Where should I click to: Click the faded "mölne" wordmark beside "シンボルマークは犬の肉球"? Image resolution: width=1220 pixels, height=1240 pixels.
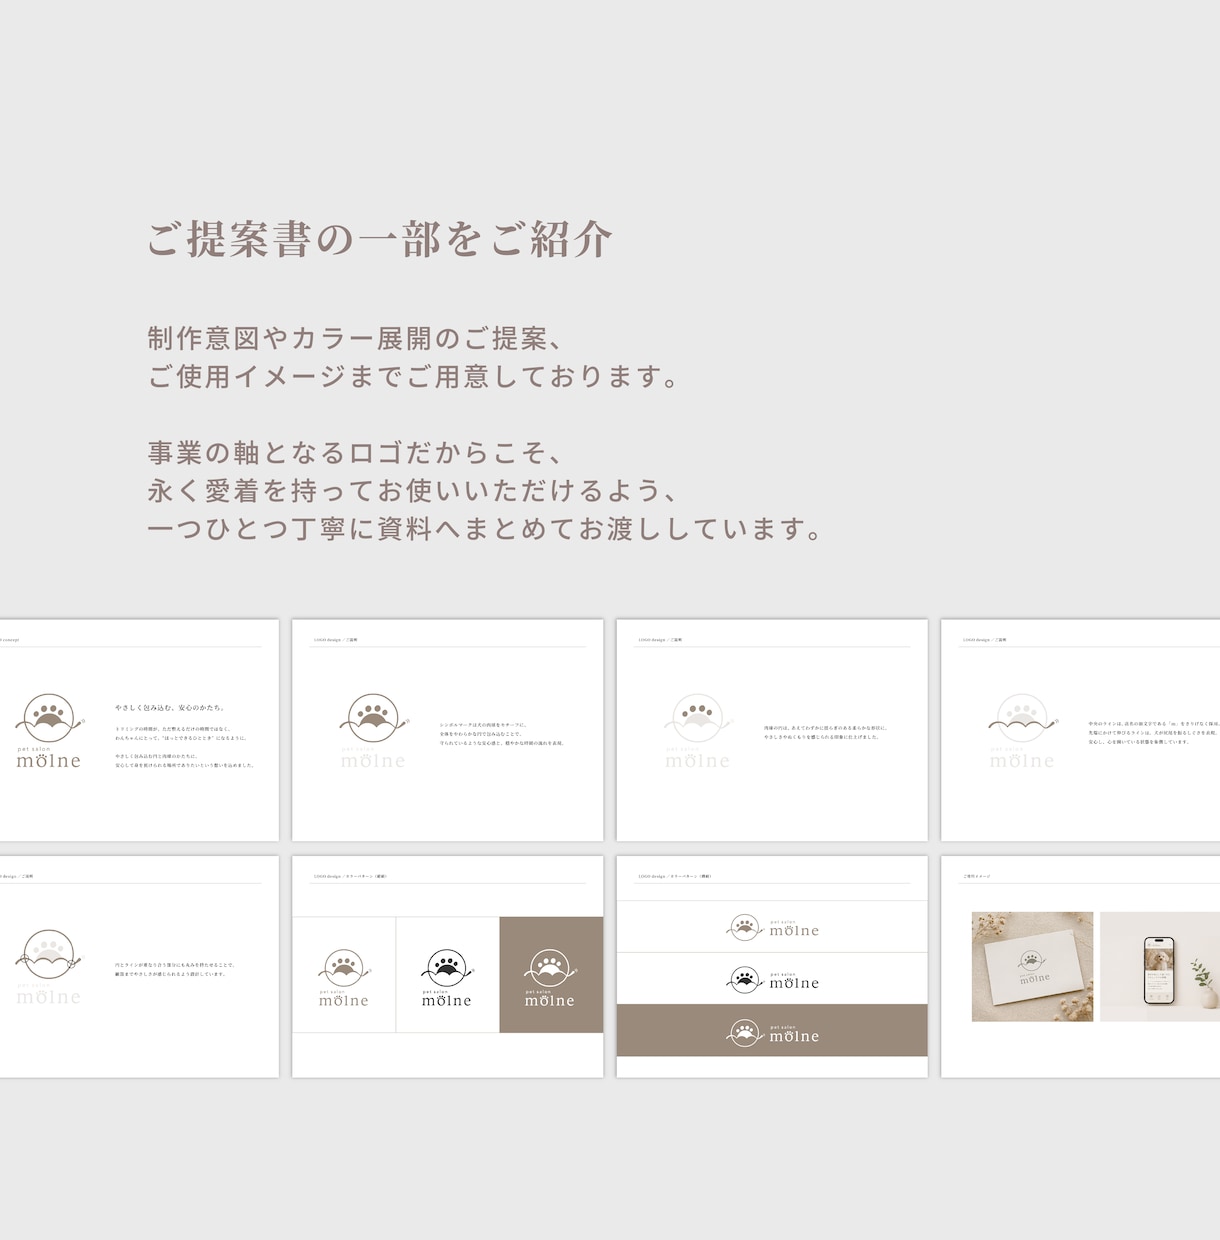[373, 761]
